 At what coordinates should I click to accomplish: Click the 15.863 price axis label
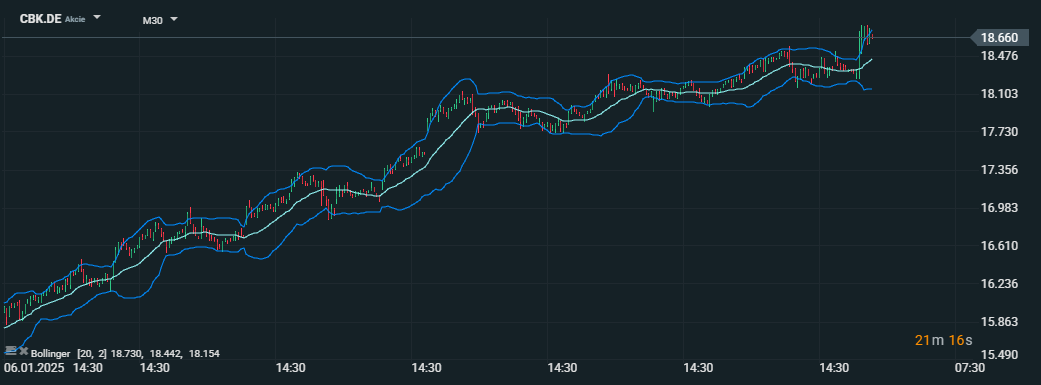coord(999,321)
